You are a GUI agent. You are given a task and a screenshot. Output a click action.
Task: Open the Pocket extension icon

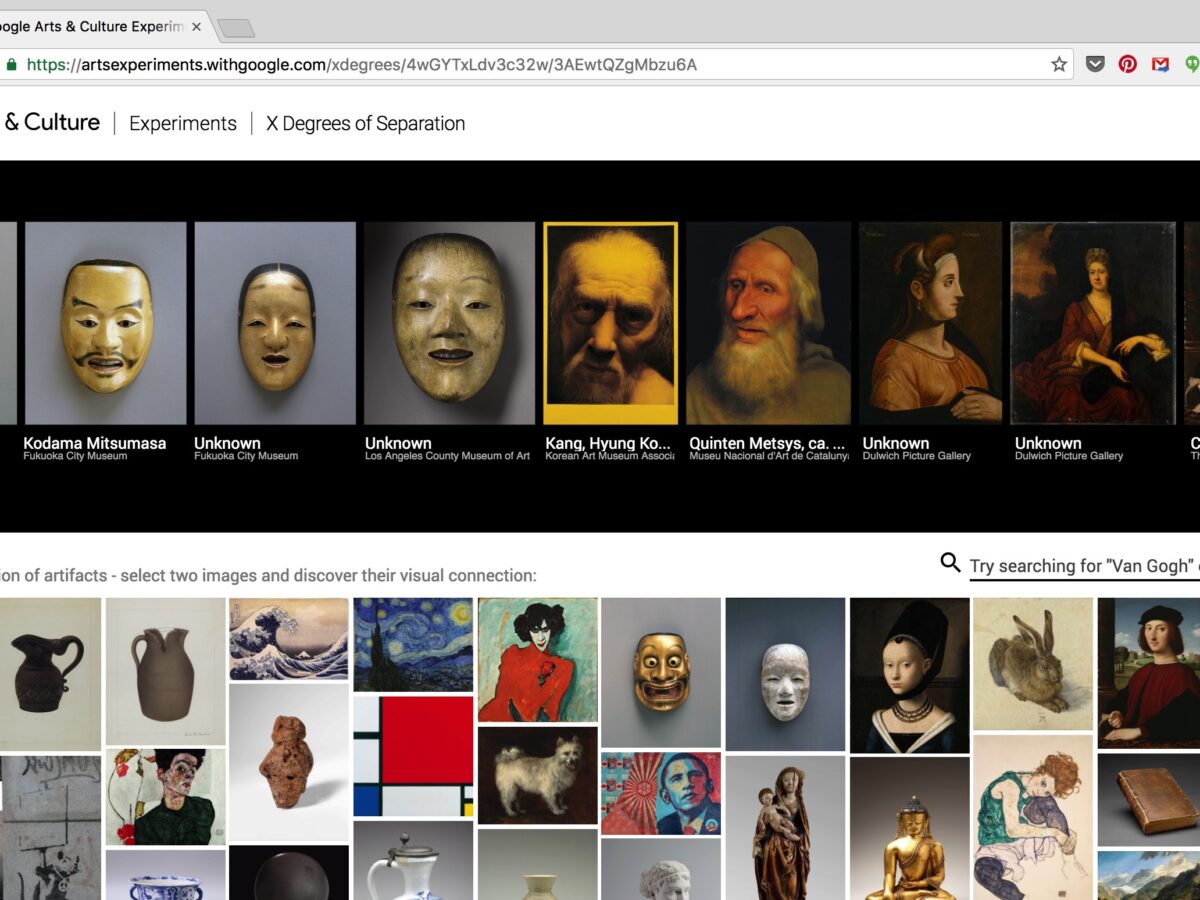point(1095,65)
